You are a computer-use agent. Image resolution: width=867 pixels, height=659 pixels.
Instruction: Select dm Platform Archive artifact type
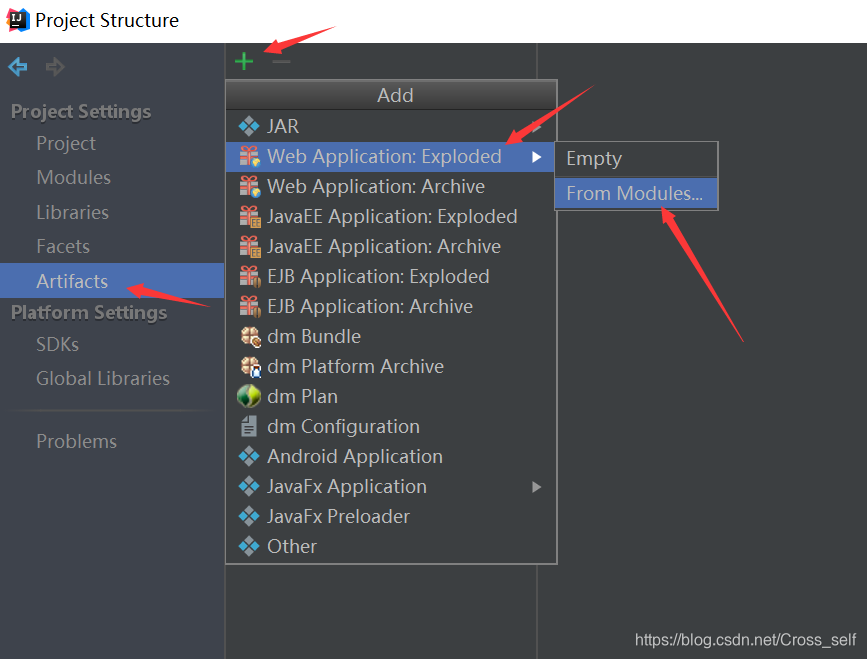390,367
